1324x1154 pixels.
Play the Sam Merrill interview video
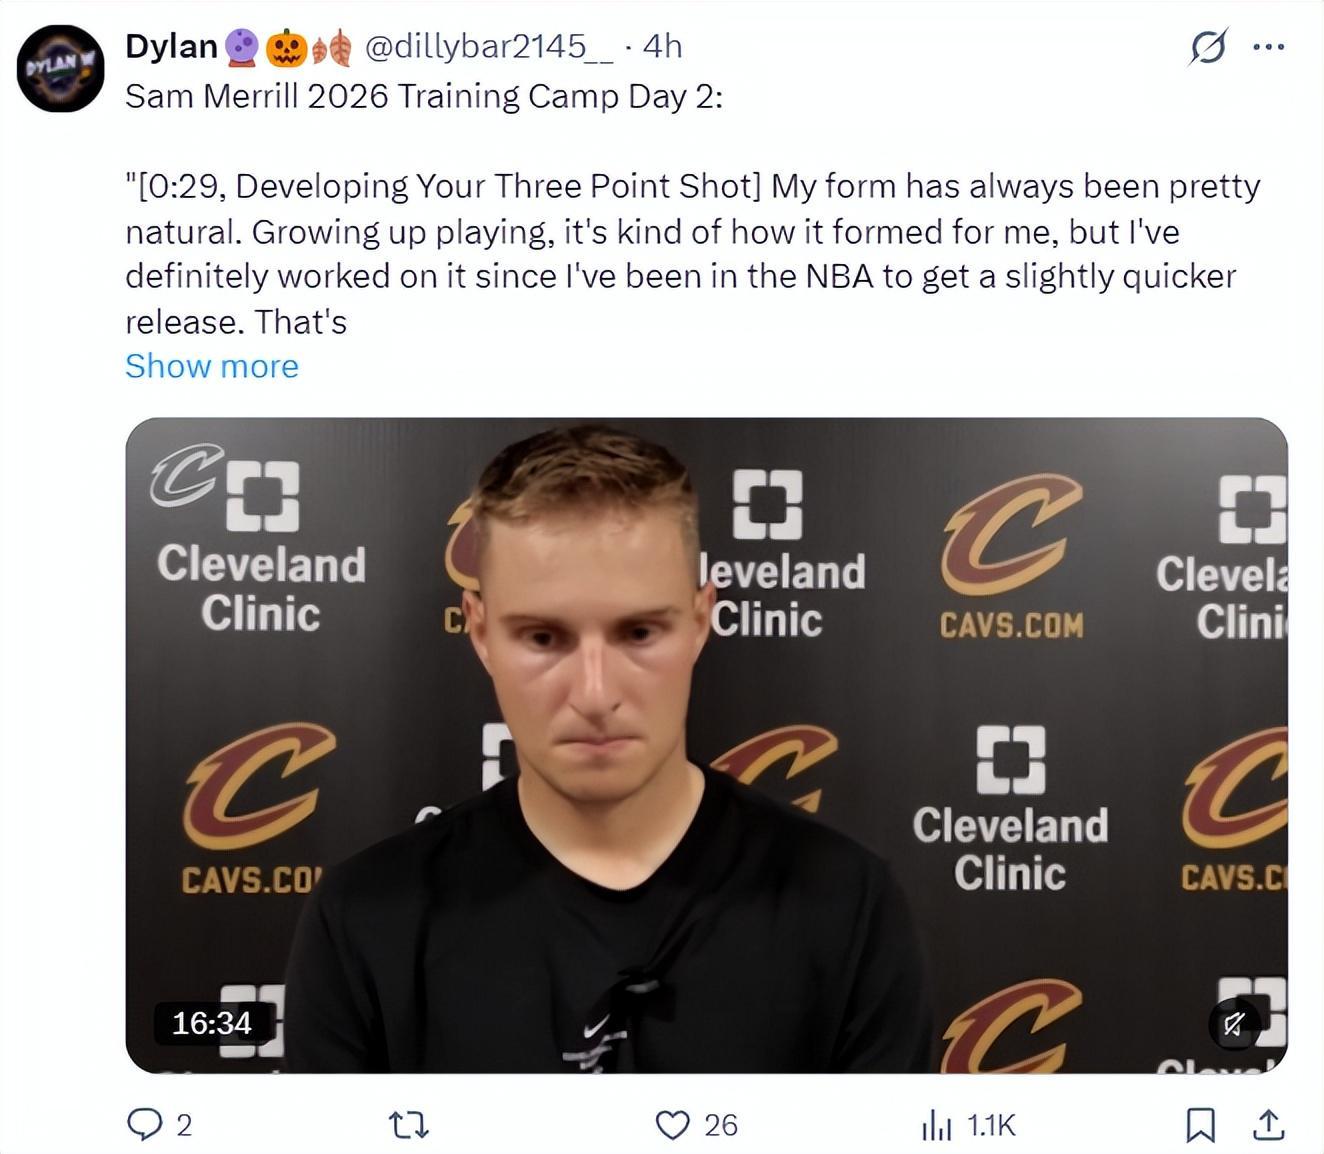(x=706, y=745)
